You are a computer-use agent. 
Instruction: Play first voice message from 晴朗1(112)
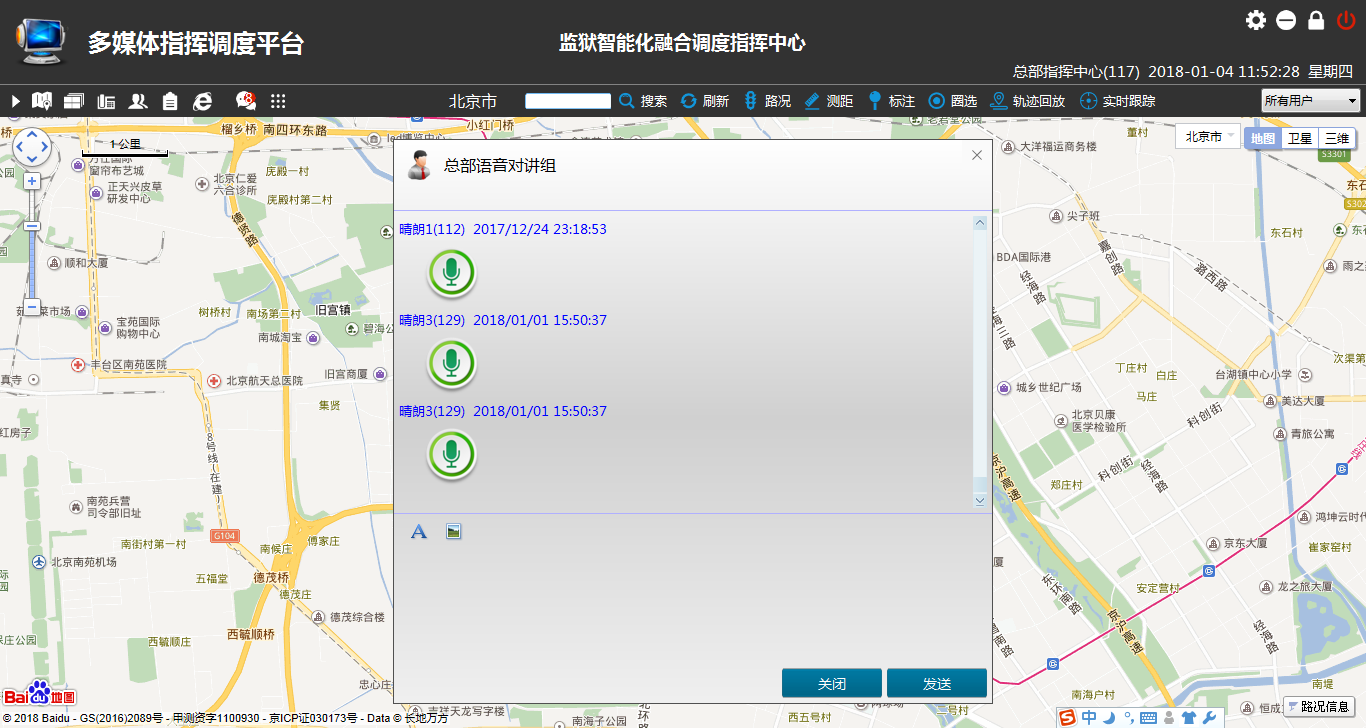pyautogui.click(x=452, y=273)
